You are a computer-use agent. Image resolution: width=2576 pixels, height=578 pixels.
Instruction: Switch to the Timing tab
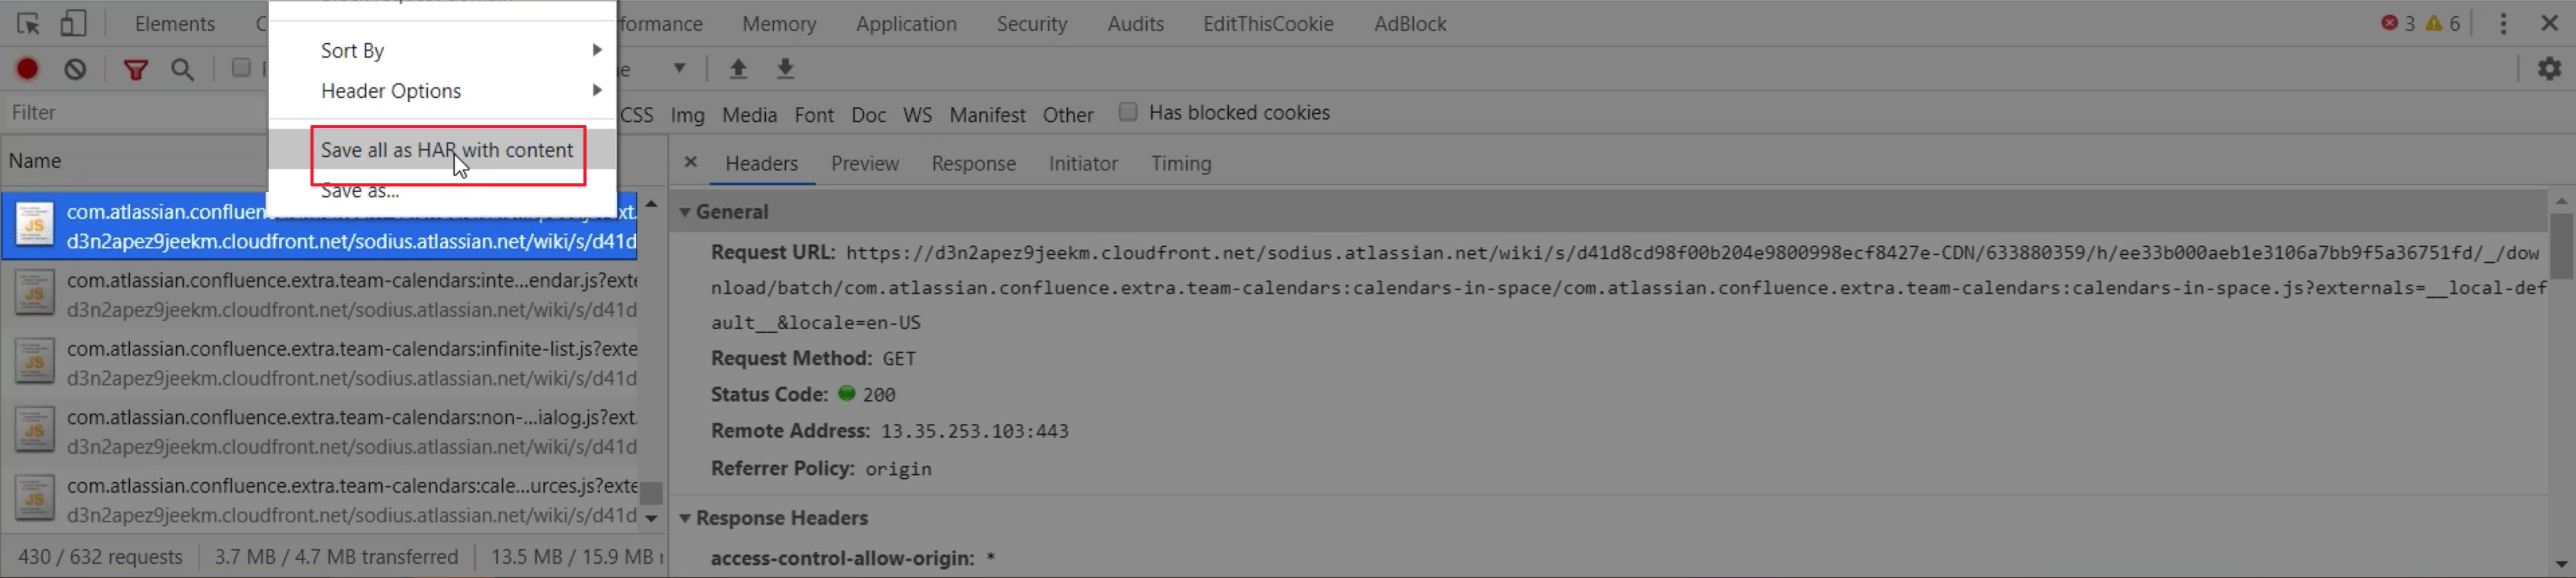(x=1180, y=163)
